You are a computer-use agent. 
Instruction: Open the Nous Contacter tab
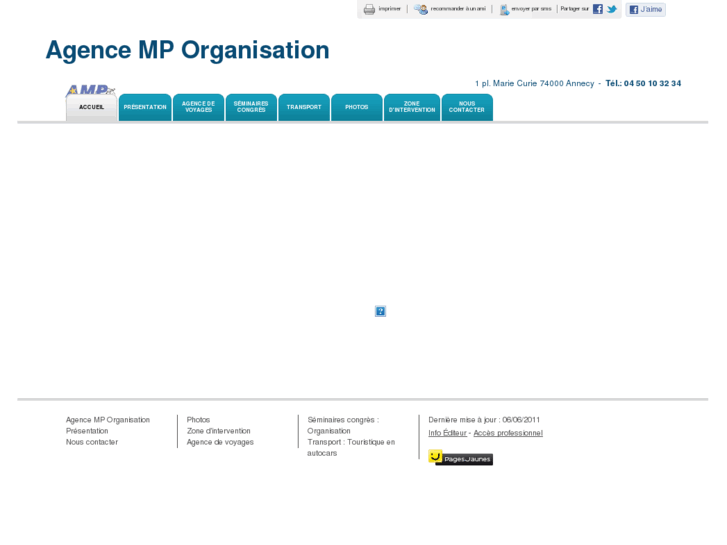pos(467,107)
